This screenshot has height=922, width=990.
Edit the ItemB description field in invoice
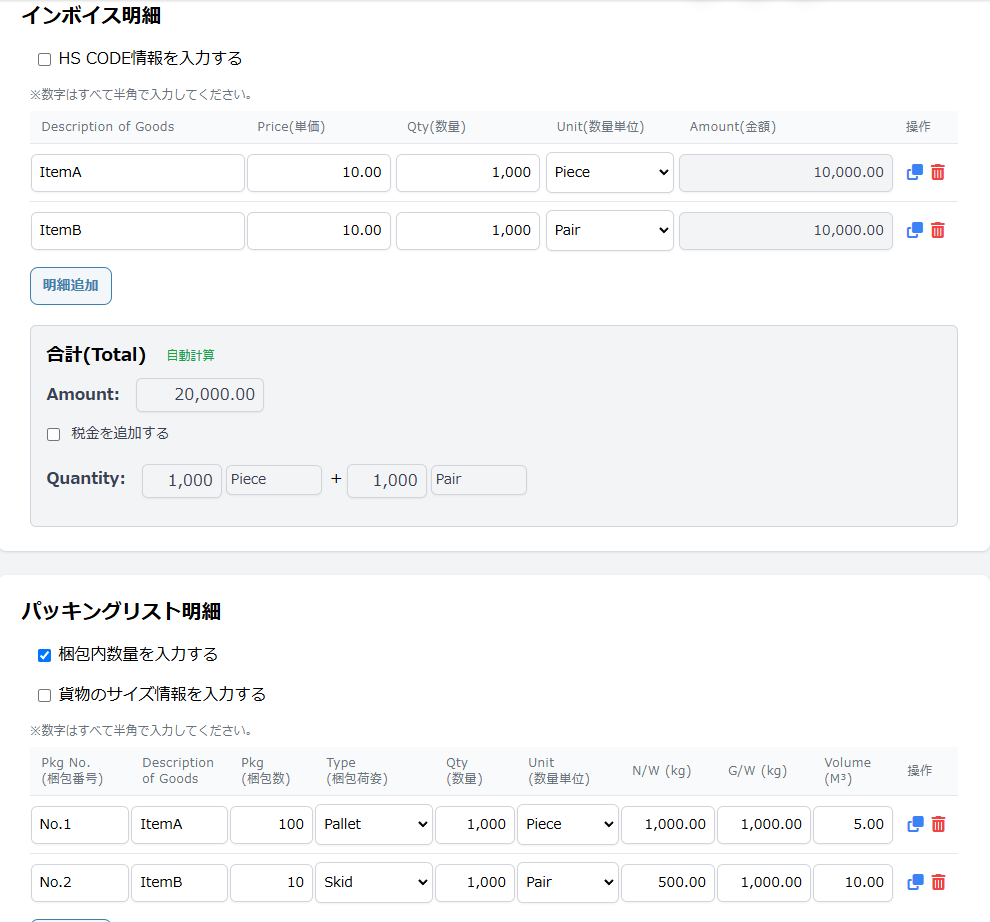[x=138, y=230]
